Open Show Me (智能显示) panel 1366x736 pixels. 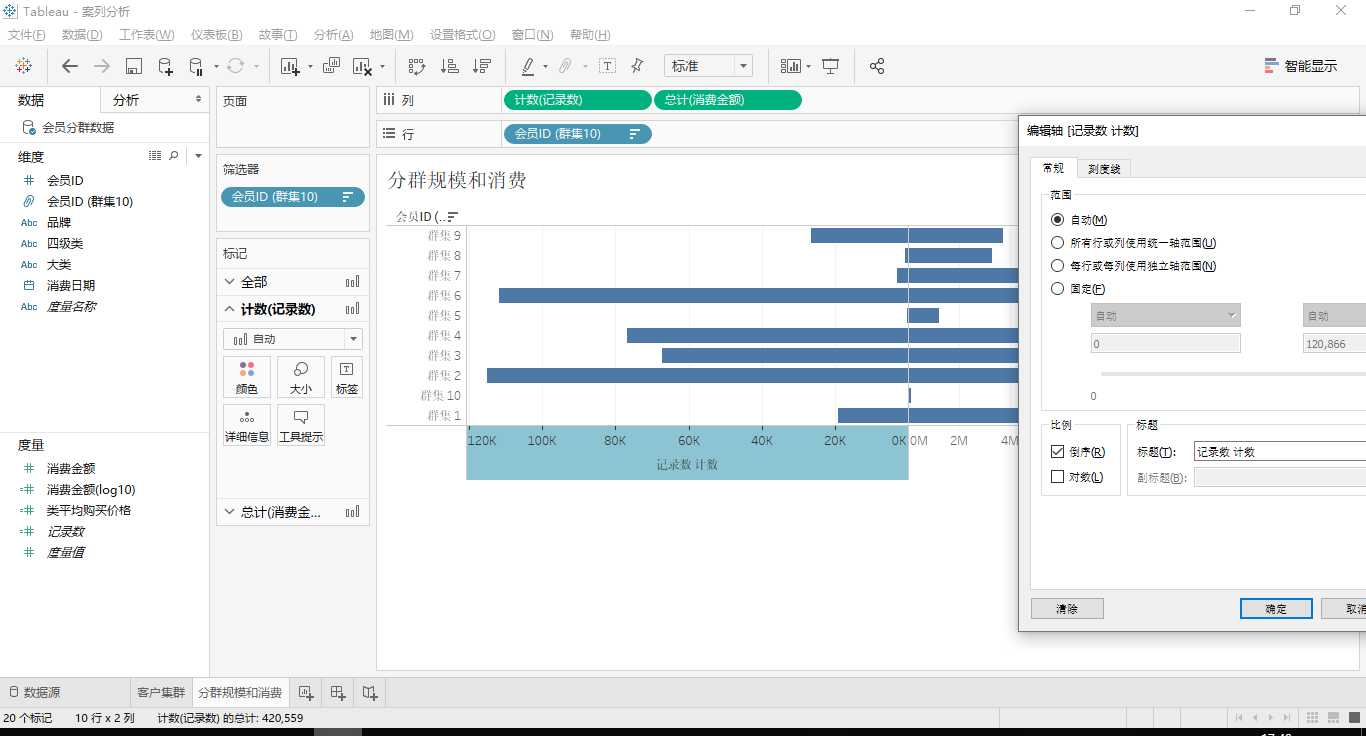point(1300,66)
